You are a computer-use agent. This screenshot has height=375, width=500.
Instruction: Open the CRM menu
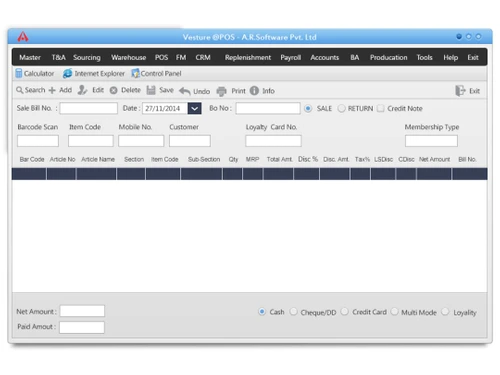[203, 57]
